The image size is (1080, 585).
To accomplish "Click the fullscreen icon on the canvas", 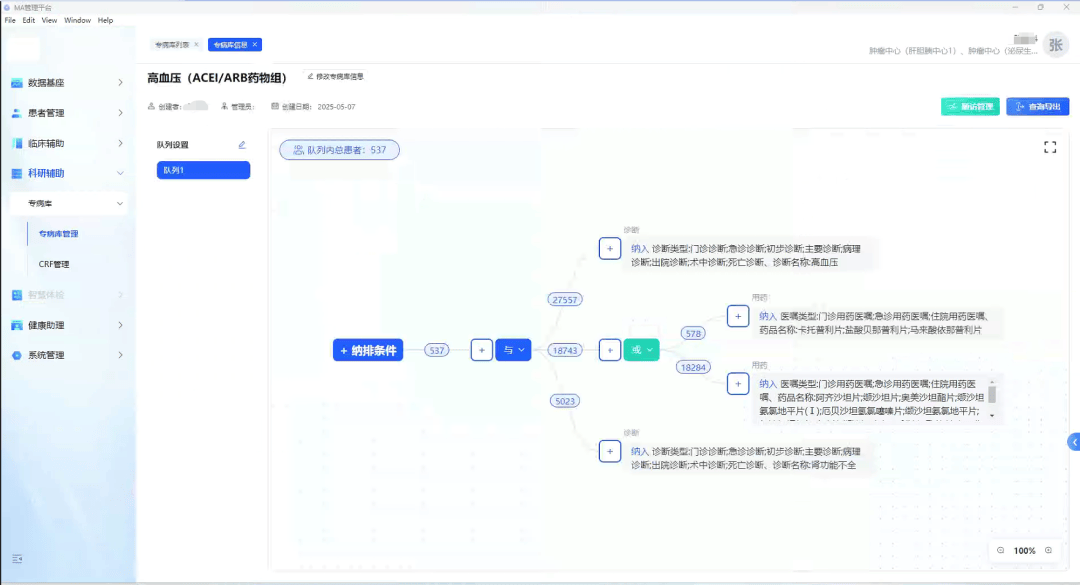I will [1050, 148].
